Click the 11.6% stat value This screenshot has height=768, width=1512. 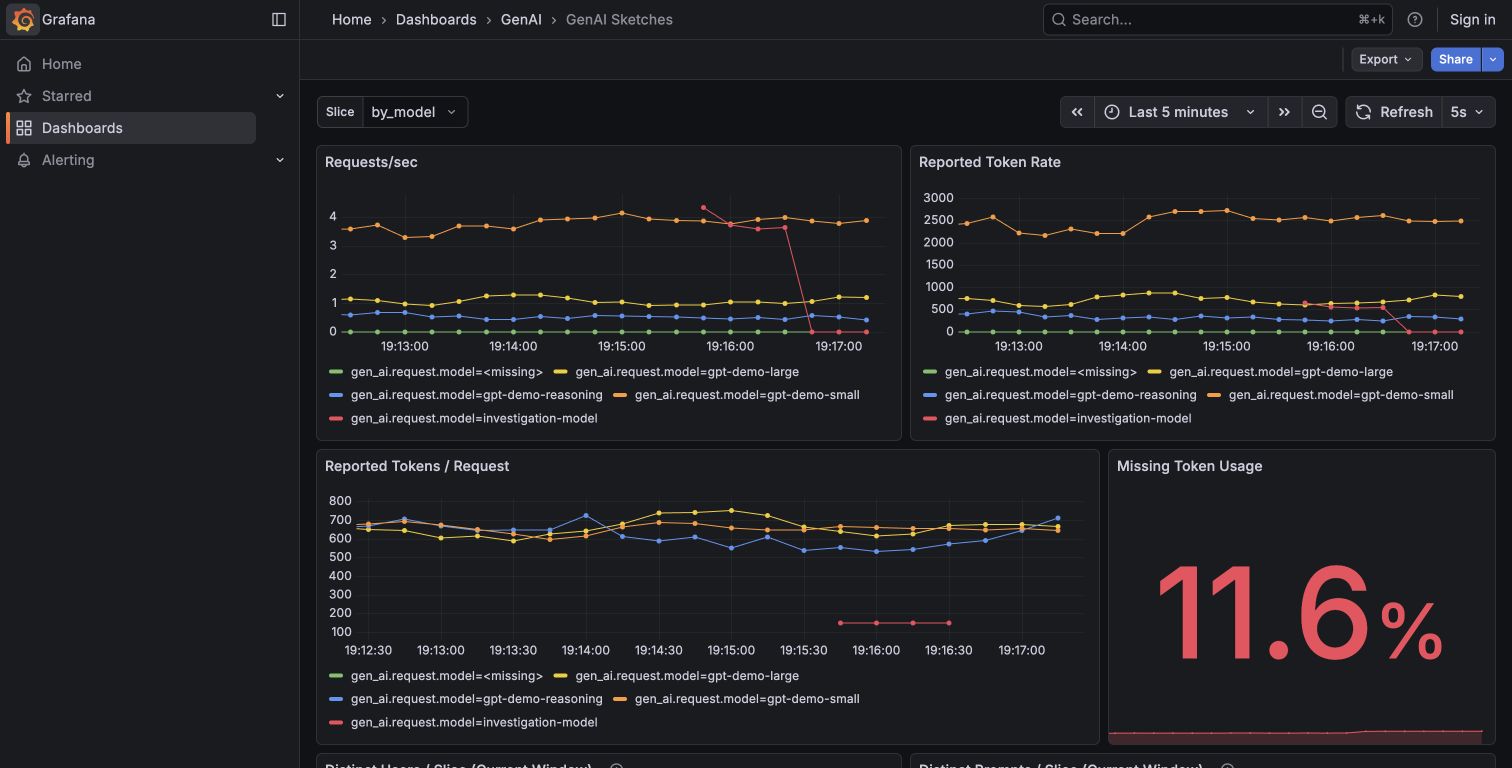(x=1300, y=612)
